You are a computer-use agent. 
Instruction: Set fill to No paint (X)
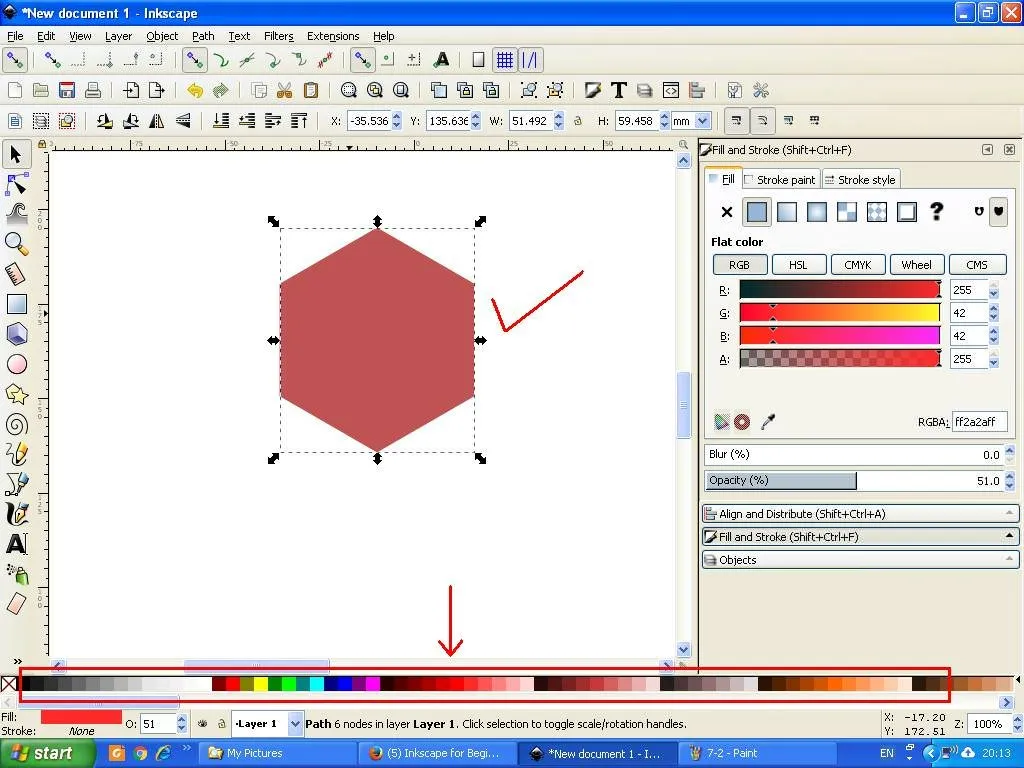[x=727, y=212]
